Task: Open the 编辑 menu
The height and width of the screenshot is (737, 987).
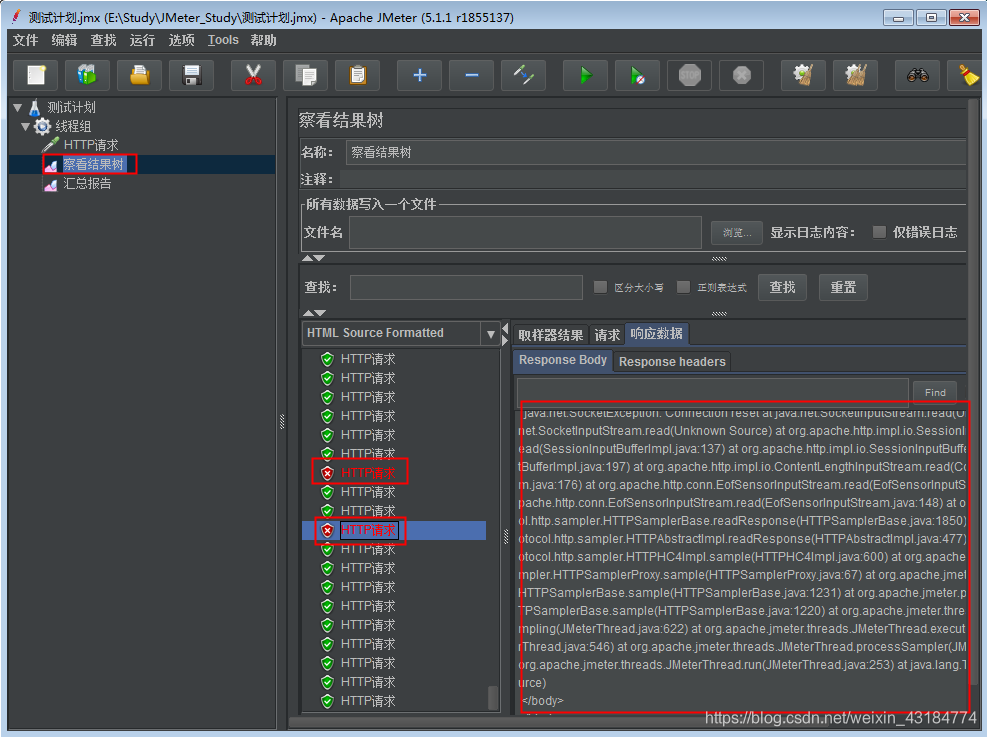Action: 64,40
